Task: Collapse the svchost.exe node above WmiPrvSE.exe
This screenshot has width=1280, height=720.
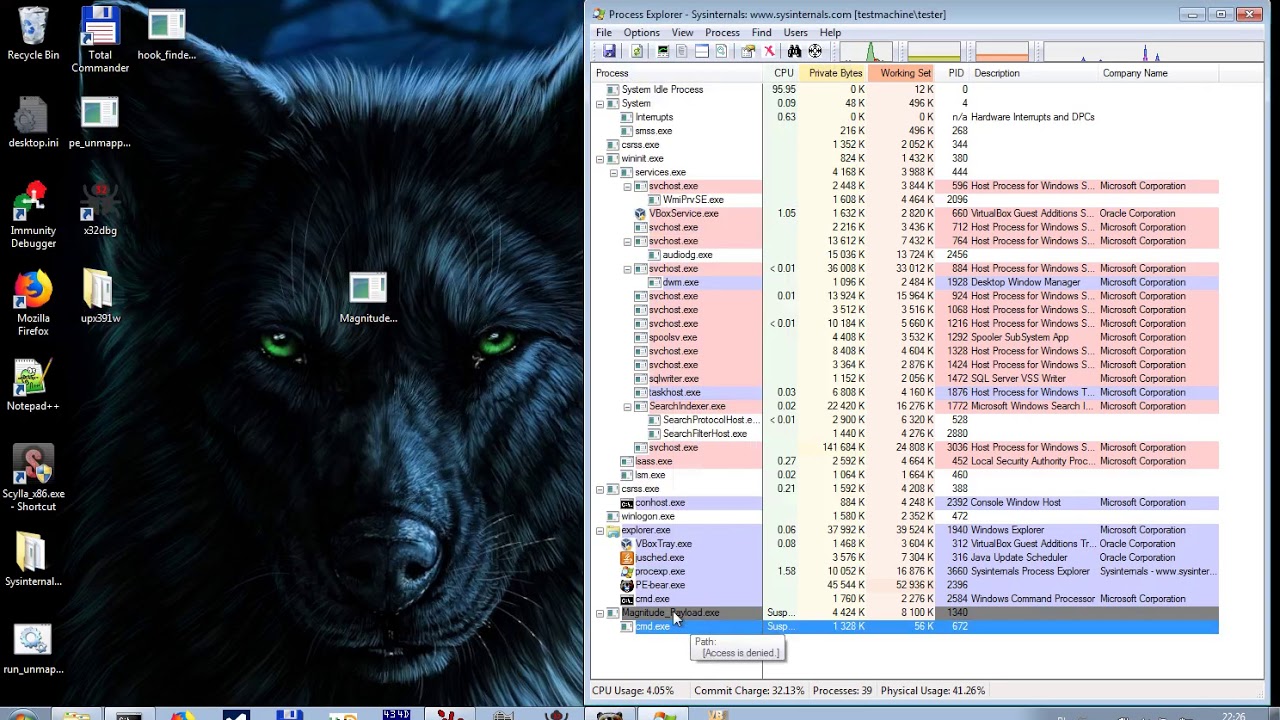Action: coord(627,186)
